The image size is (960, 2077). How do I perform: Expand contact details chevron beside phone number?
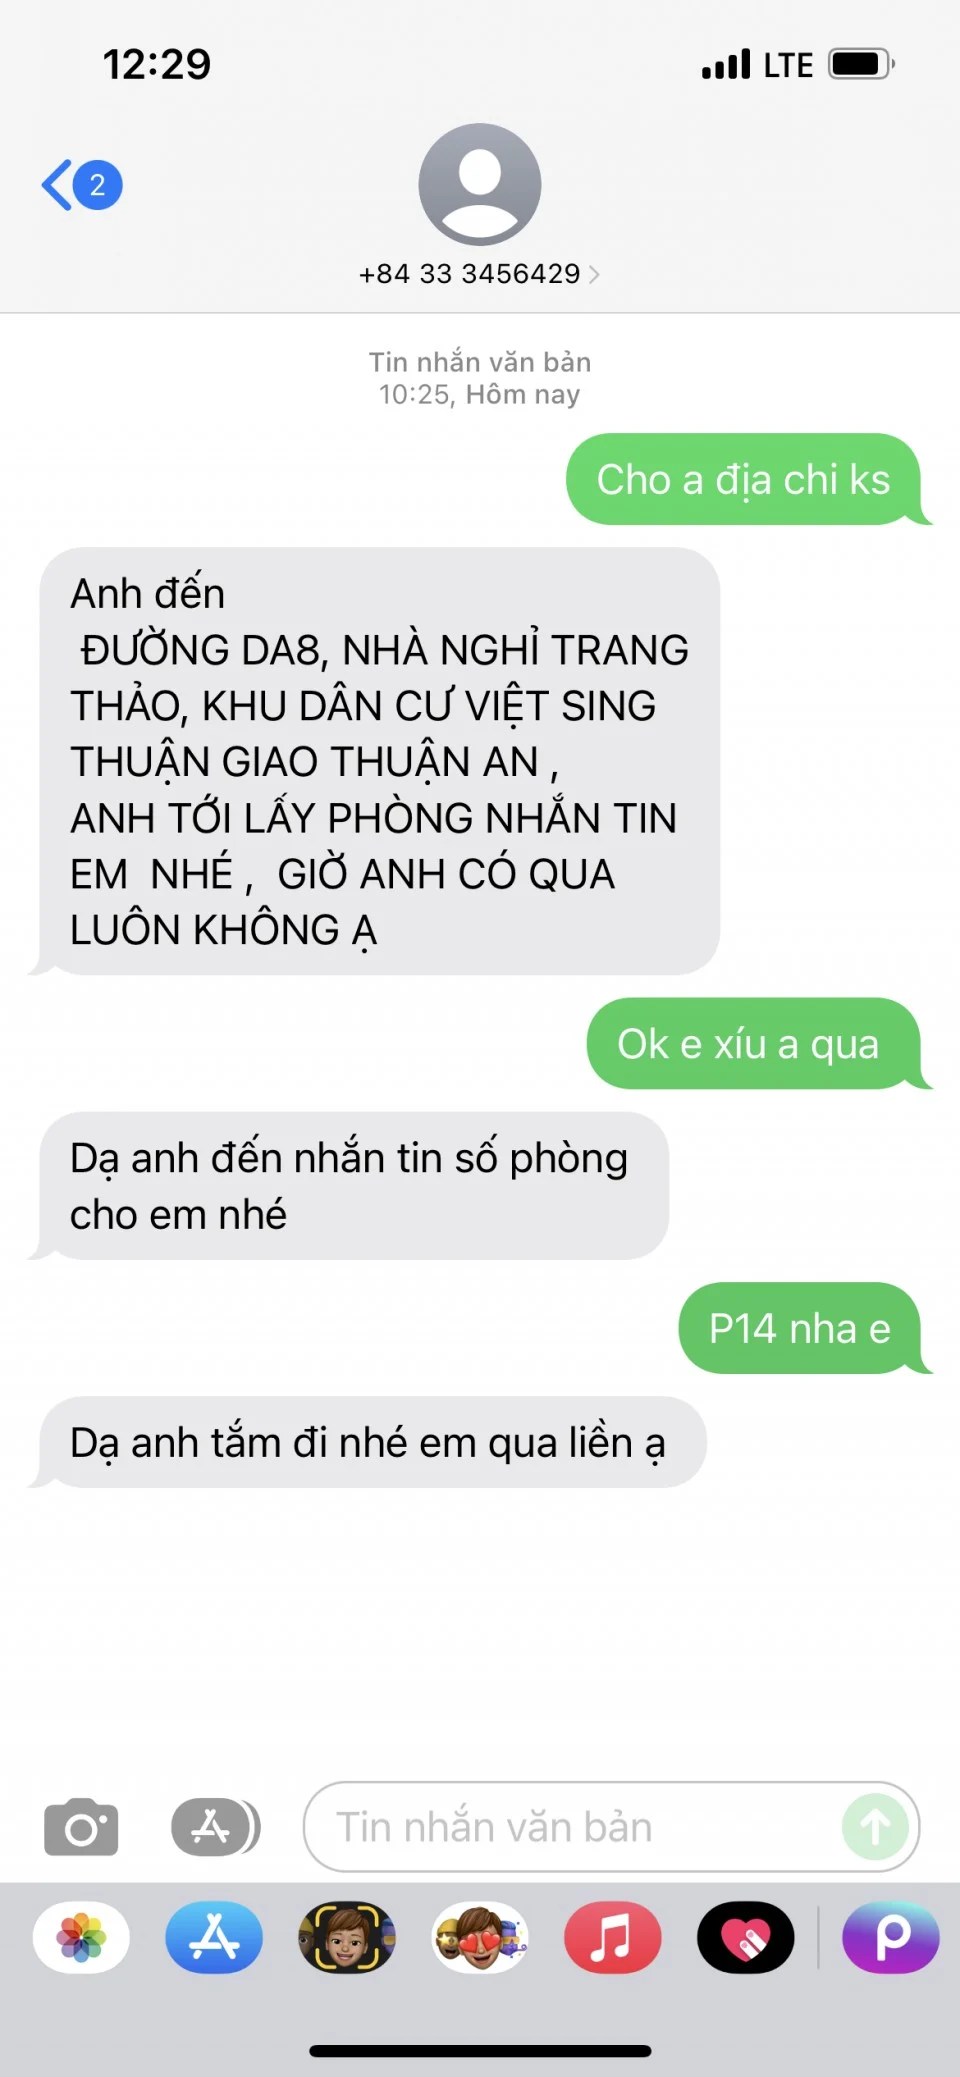[594, 274]
